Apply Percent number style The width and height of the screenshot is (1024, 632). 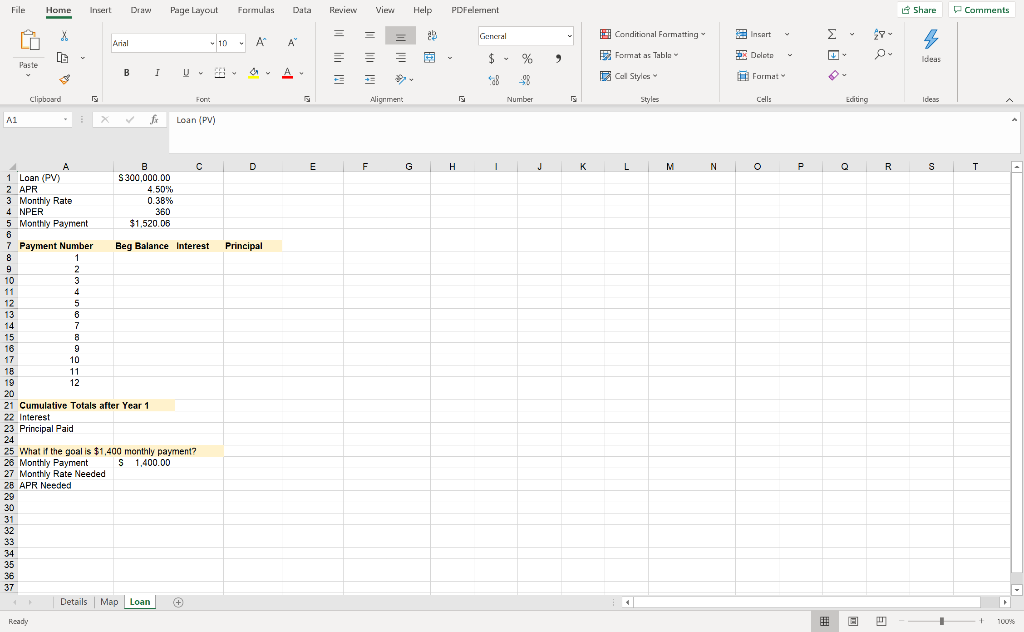click(x=527, y=58)
